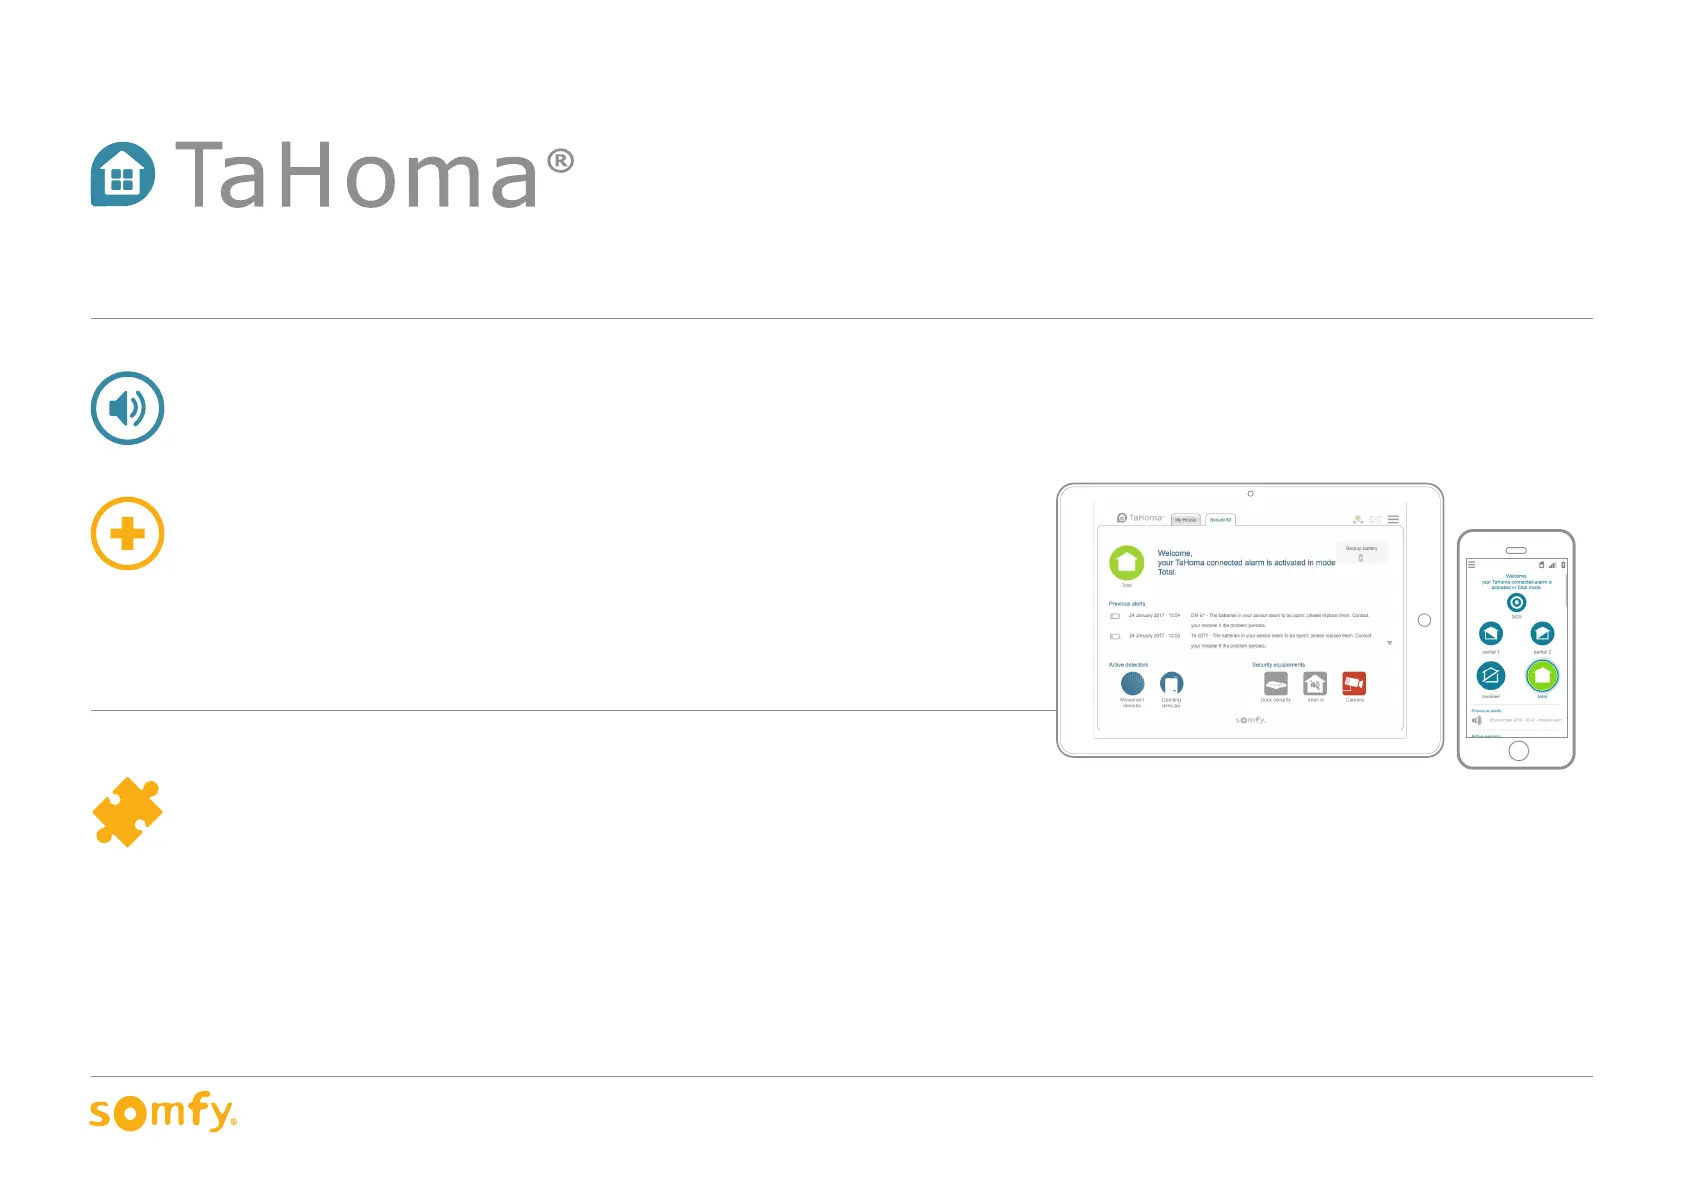Image resolution: width=1684 pixels, height=1191 pixels.
Task: Tap the green total mode button on phone
Action: click(x=1542, y=676)
